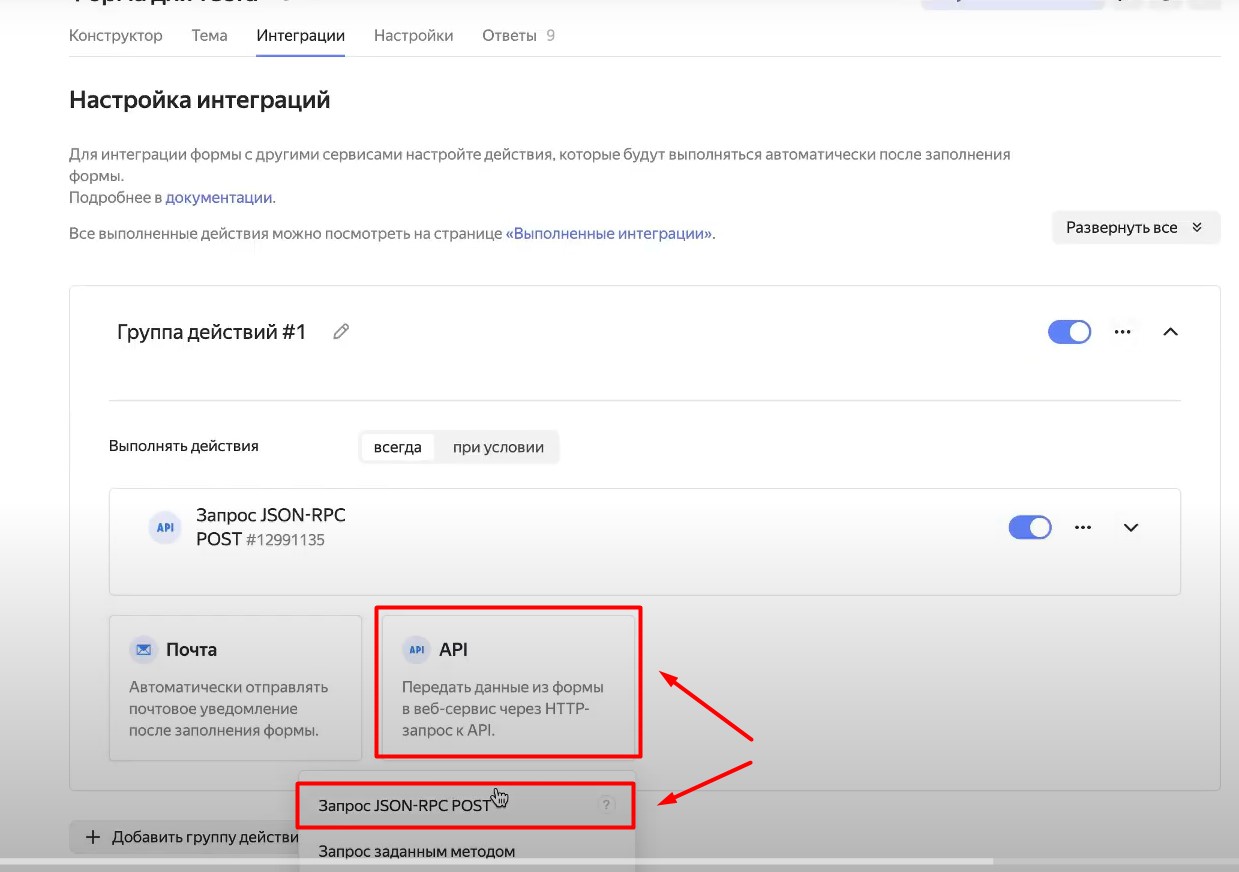
Task: Switch to the Конструктор tab
Action: [x=116, y=36]
